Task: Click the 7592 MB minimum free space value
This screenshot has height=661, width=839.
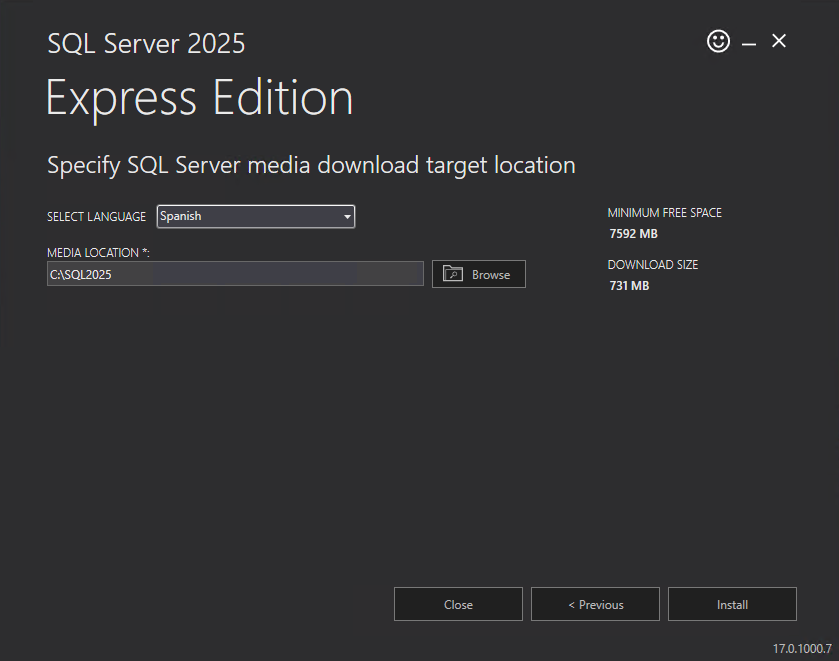Action: (x=634, y=234)
